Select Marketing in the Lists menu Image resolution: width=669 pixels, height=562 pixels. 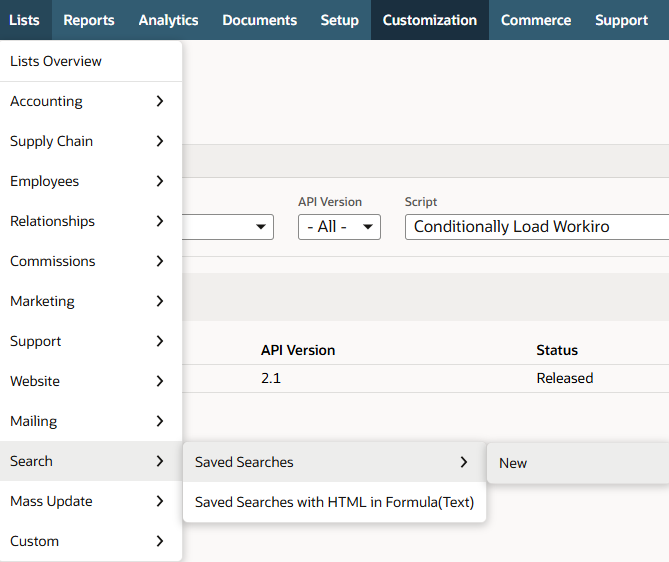[42, 301]
